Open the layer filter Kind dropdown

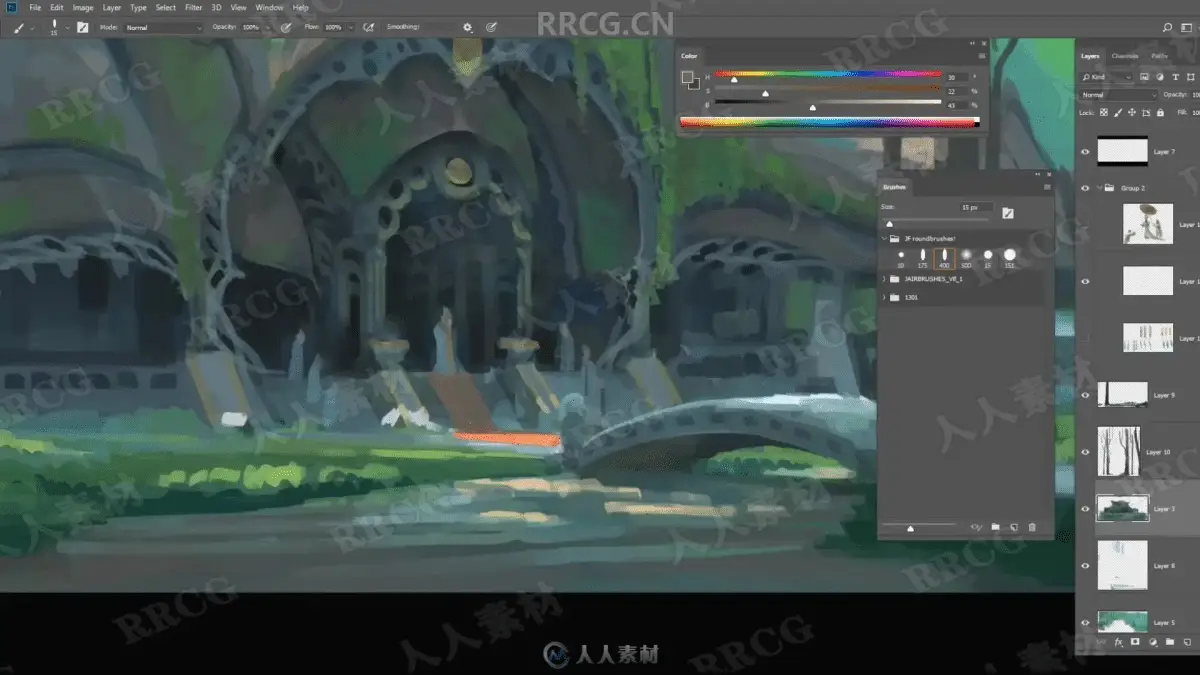coord(1109,77)
